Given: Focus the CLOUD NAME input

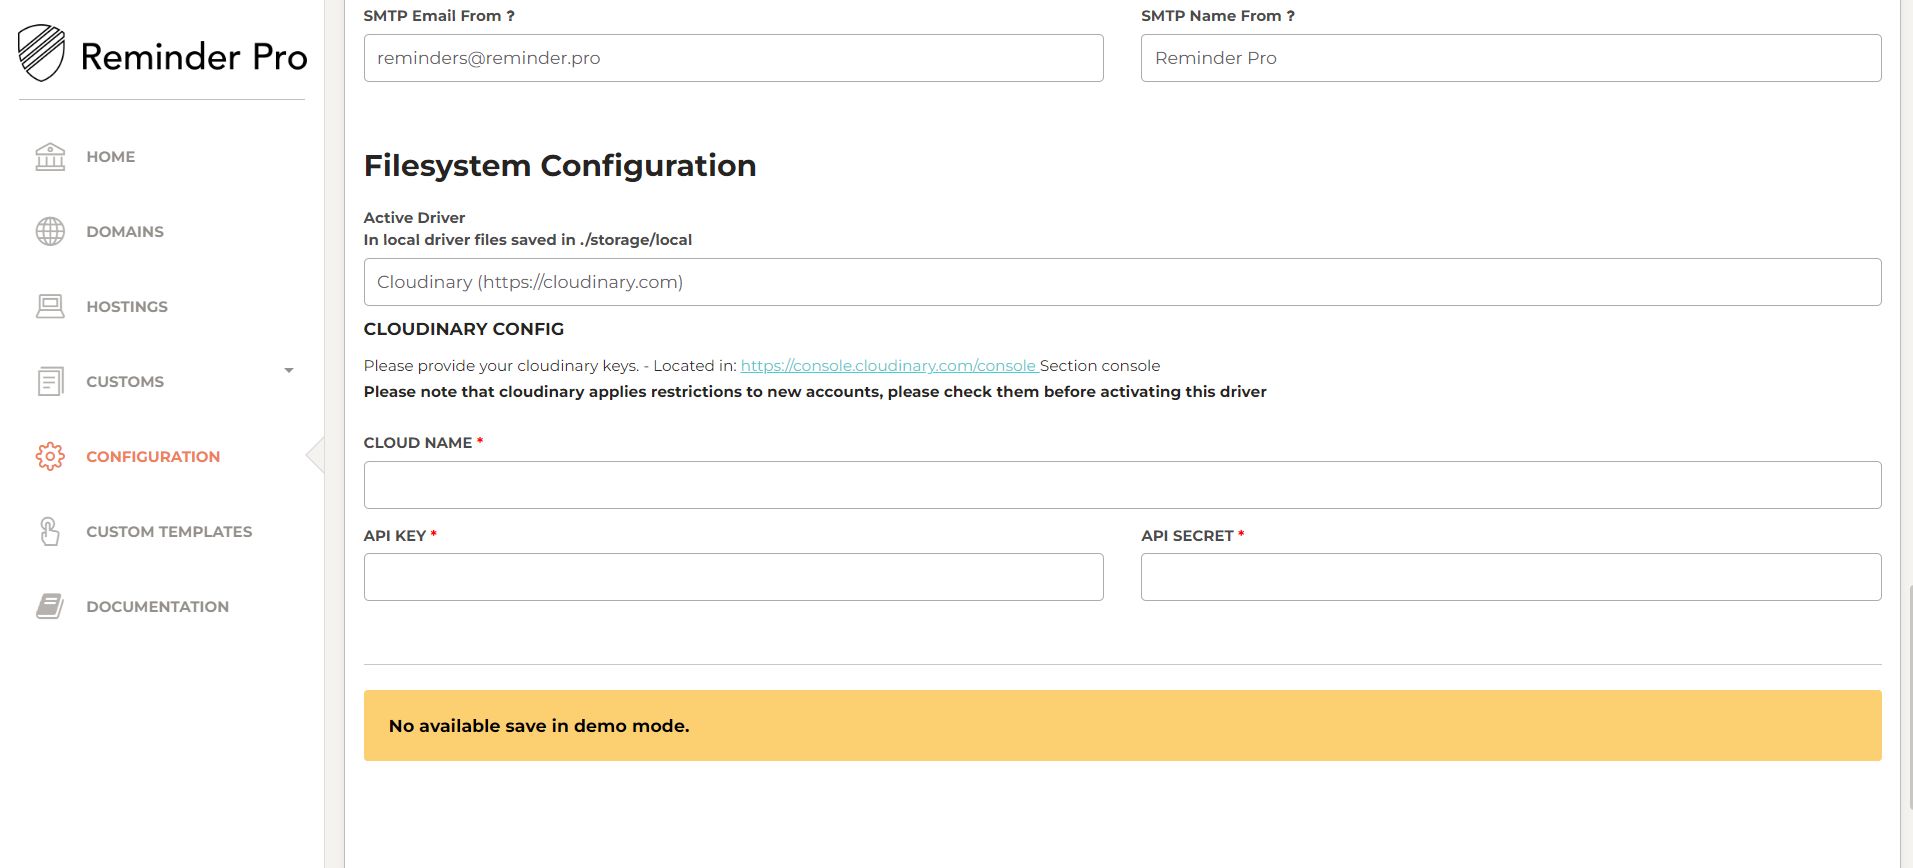Looking at the screenshot, I should (1122, 485).
